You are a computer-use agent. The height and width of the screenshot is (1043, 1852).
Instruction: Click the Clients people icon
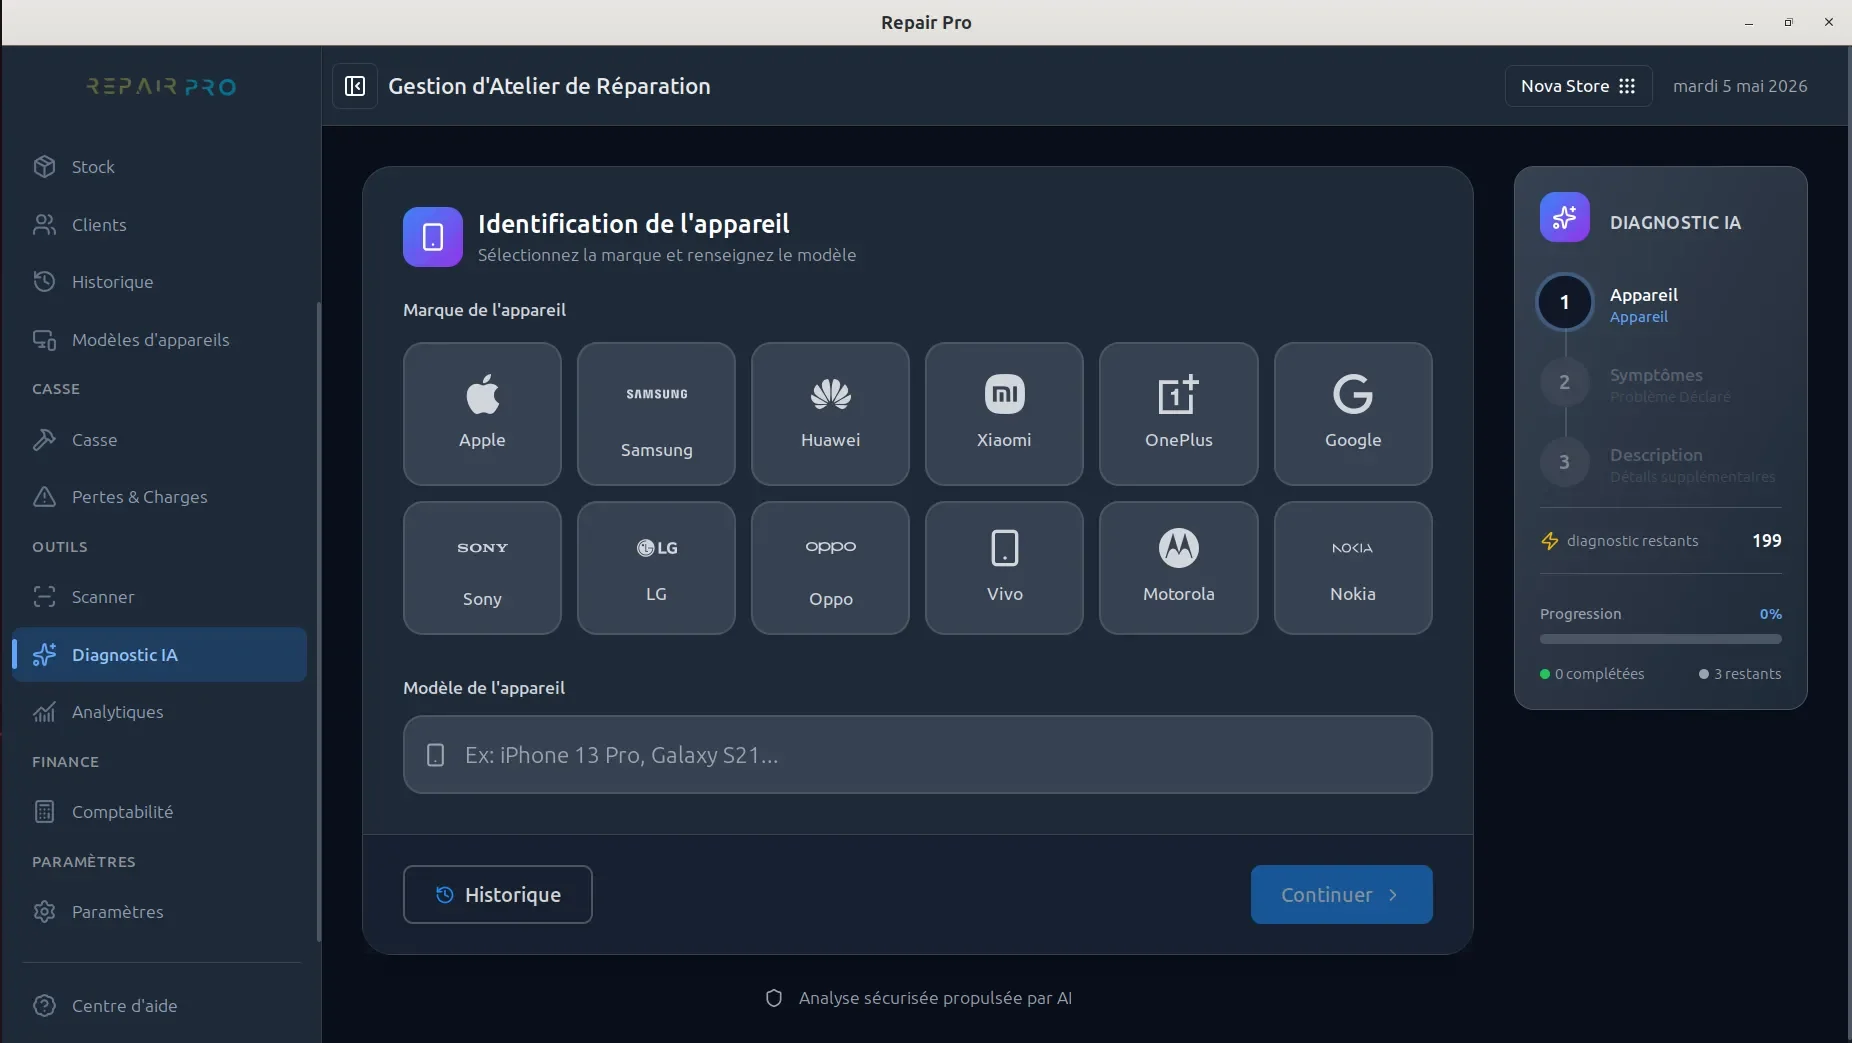tap(44, 225)
